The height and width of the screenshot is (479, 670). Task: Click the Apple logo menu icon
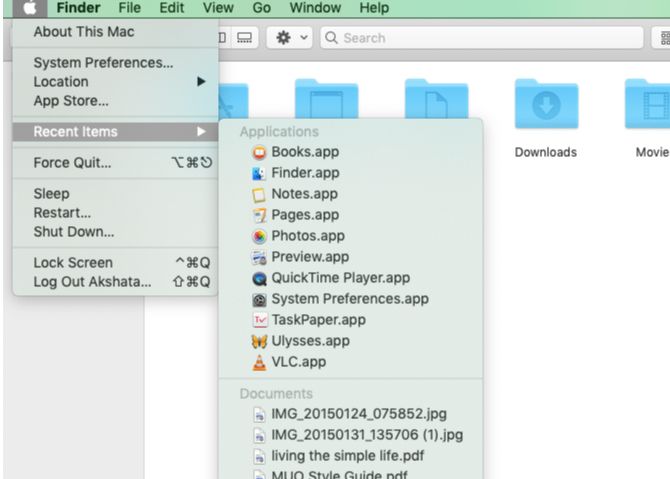point(29,8)
